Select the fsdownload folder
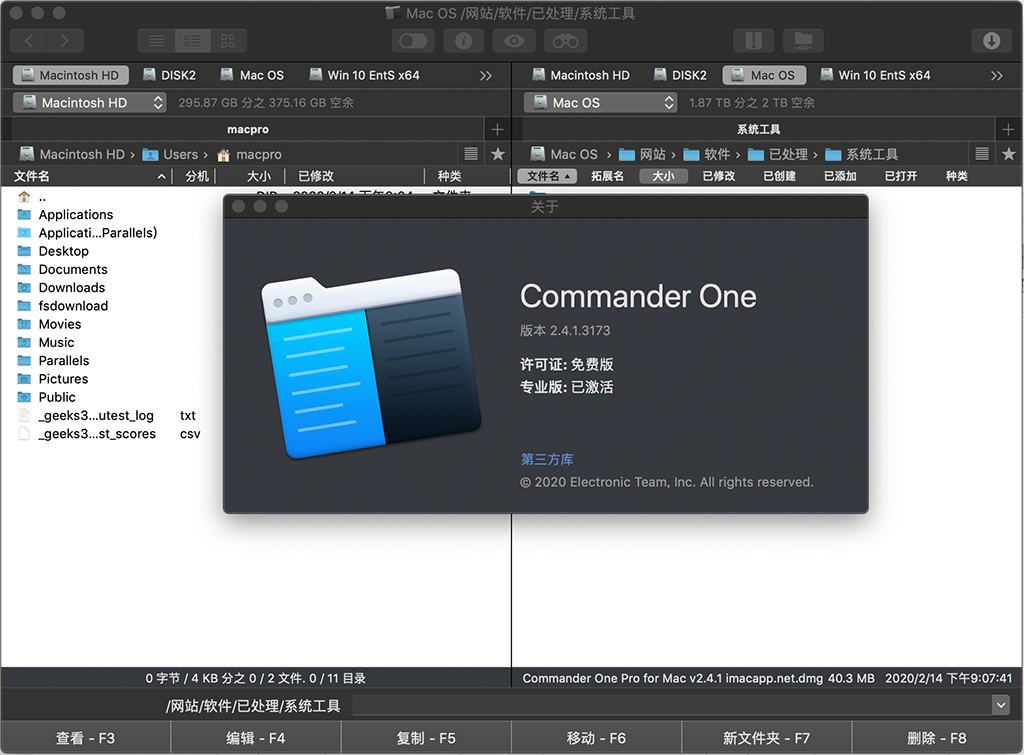 (x=73, y=306)
